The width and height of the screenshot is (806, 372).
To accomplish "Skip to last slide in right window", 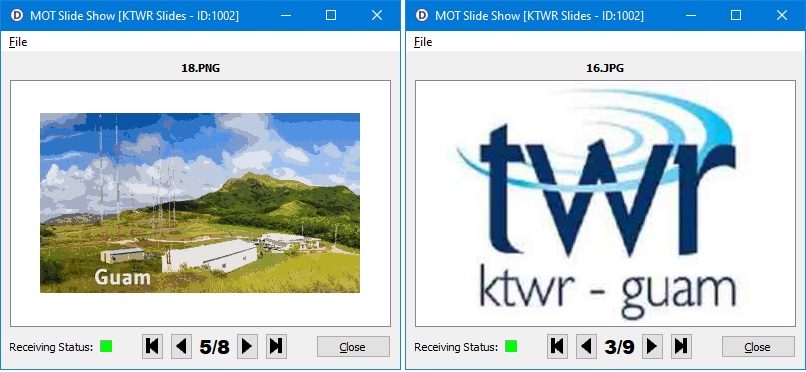I will [x=681, y=347].
